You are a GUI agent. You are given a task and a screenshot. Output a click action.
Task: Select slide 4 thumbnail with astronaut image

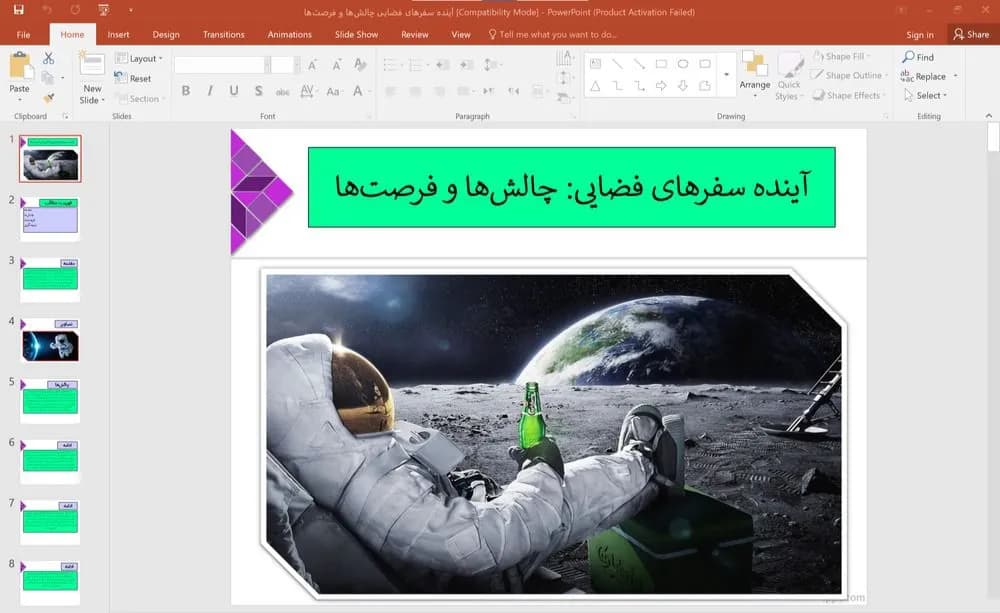coord(50,341)
